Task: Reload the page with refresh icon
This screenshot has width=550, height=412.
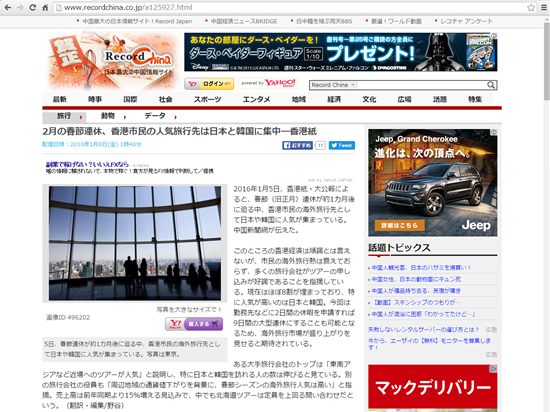Action: (32, 7)
